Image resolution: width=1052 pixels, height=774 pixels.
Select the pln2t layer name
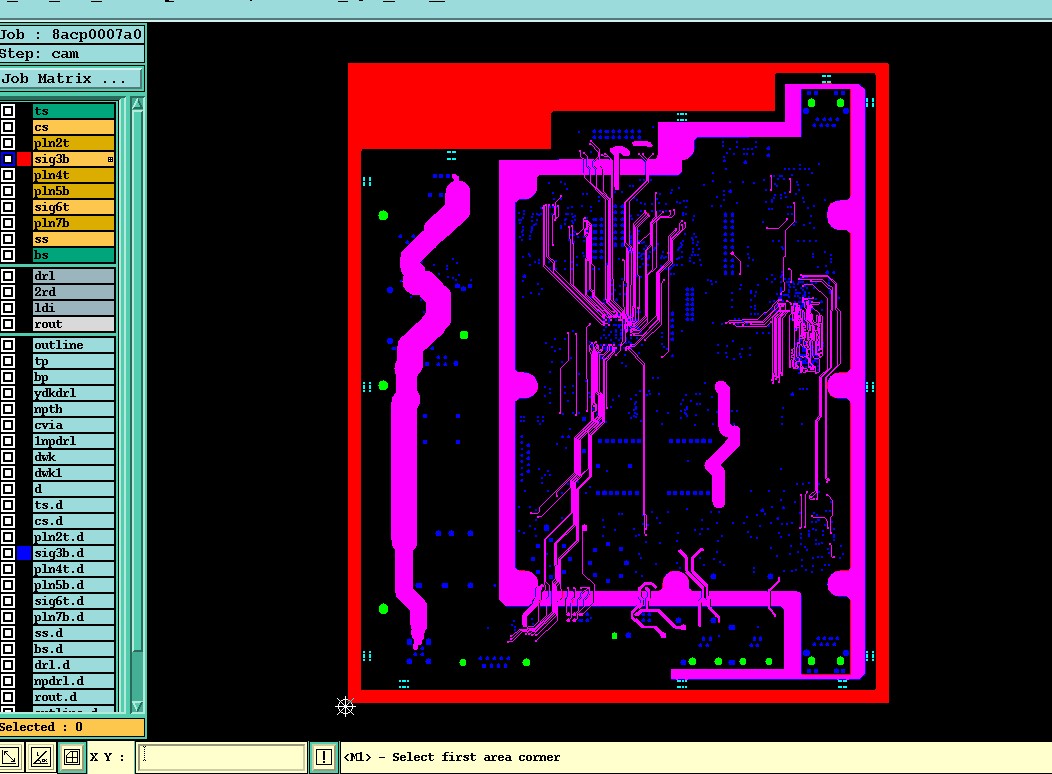tap(74, 143)
